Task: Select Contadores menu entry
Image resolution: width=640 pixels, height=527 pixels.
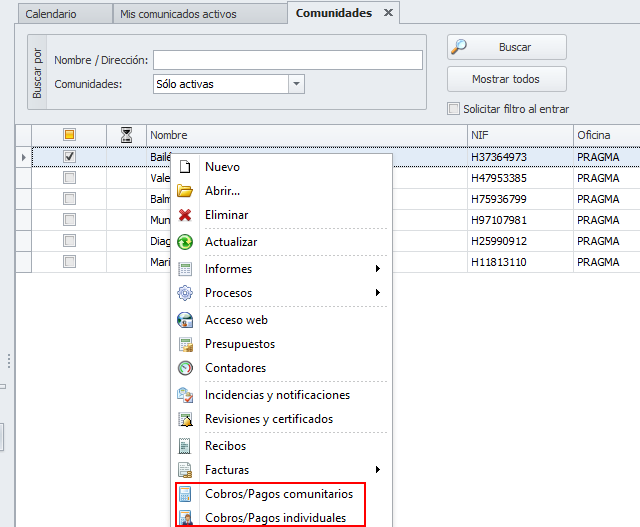Action: [x=281, y=368]
